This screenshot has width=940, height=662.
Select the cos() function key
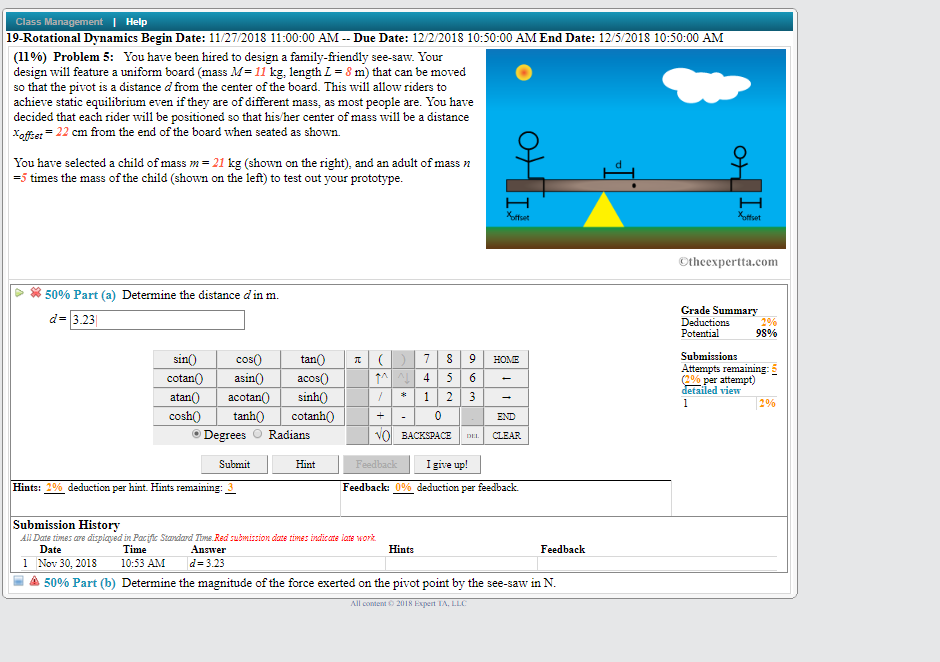click(248, 359)
